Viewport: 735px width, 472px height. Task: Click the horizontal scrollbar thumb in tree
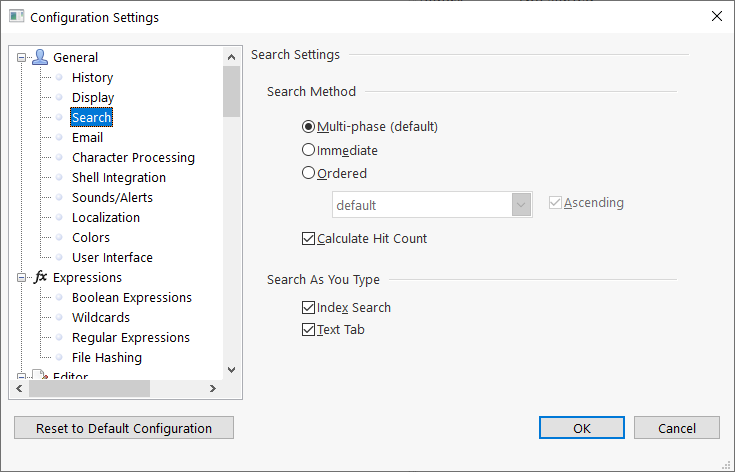[89, 389]
